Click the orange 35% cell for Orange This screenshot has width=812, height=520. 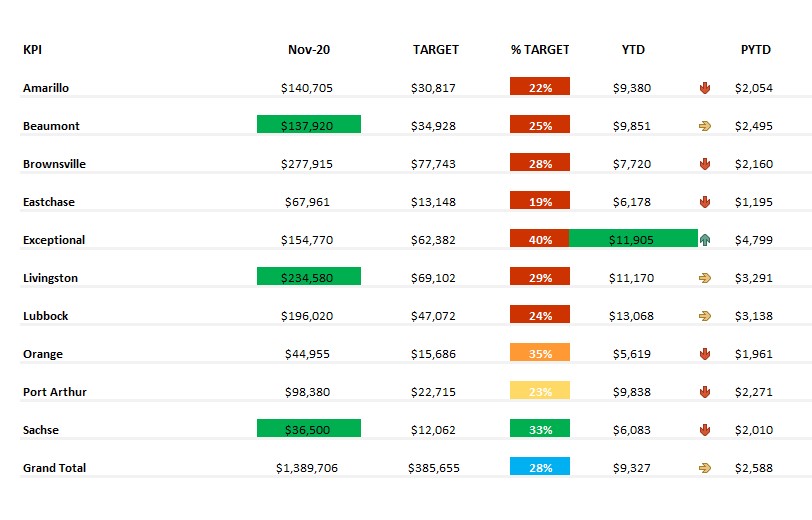(x=540, y=353)
